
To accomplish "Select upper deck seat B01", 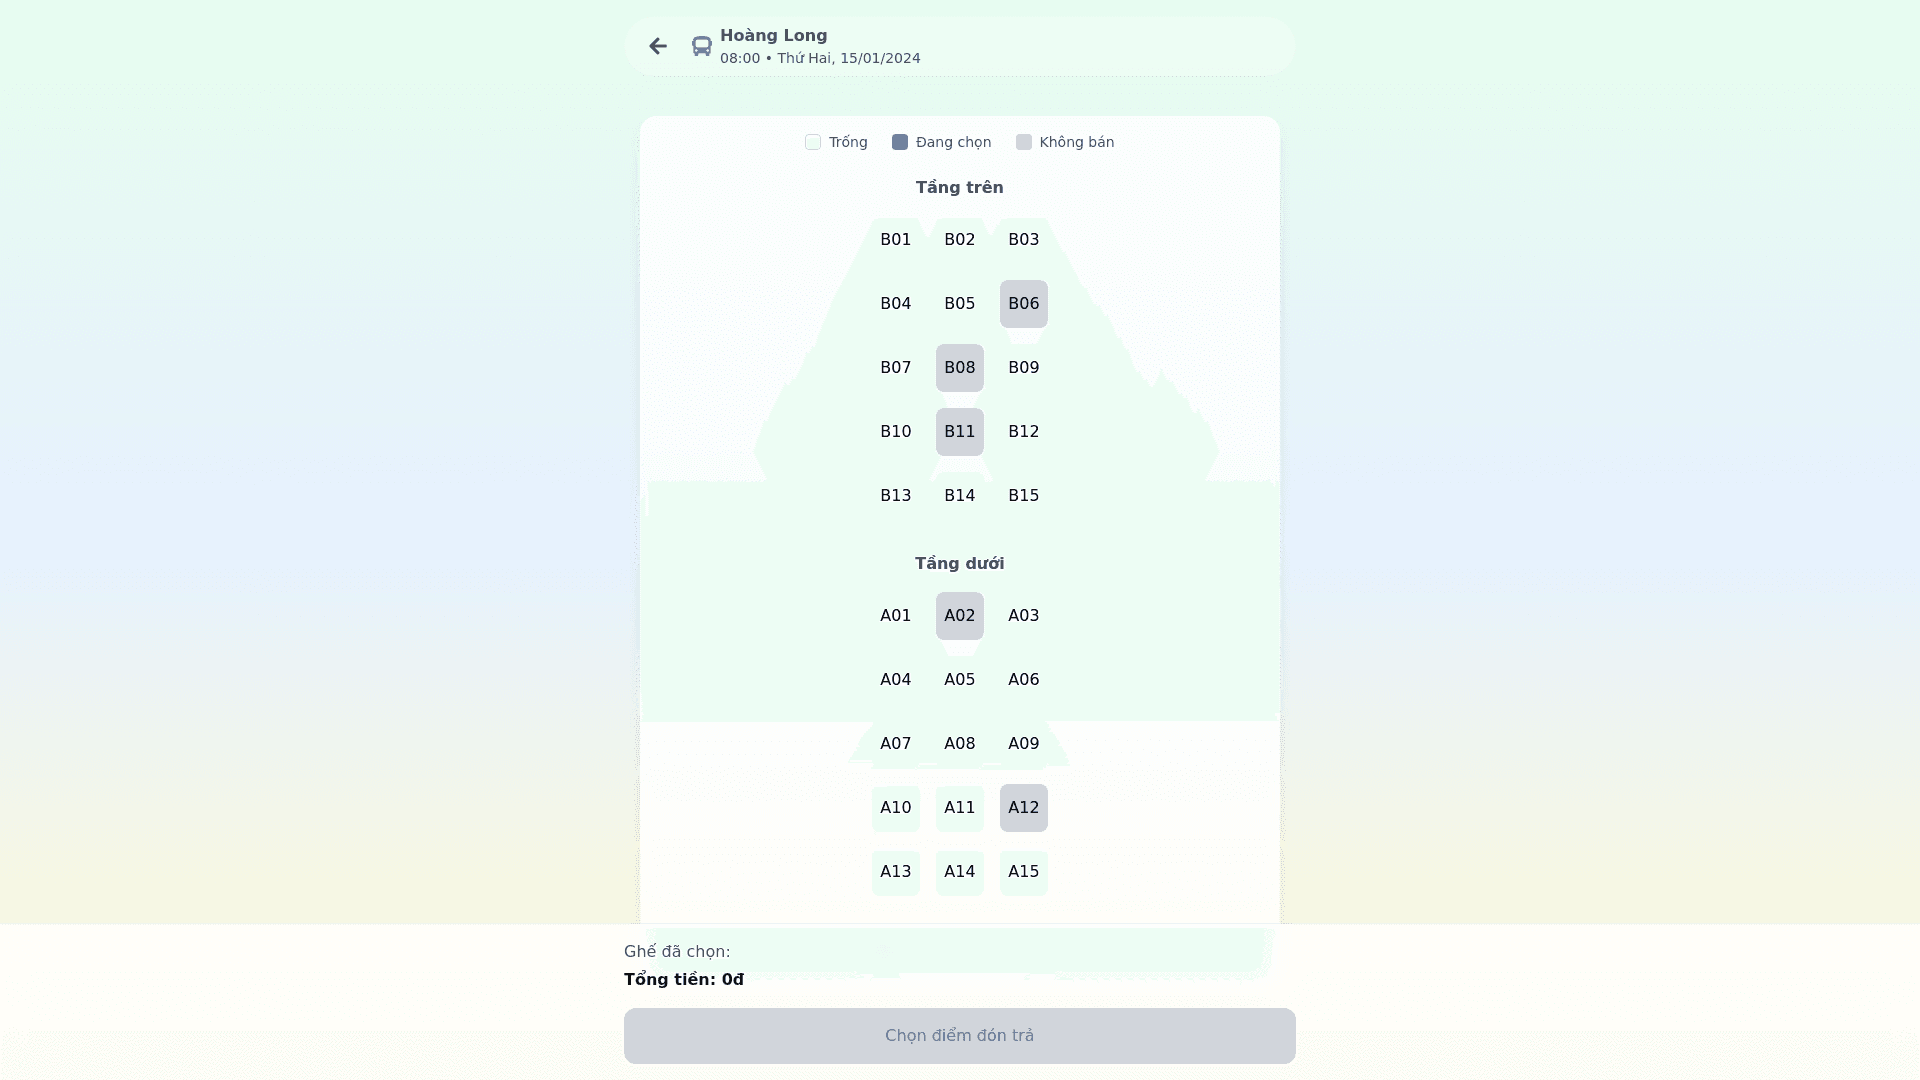I will (x=895, y=240).
